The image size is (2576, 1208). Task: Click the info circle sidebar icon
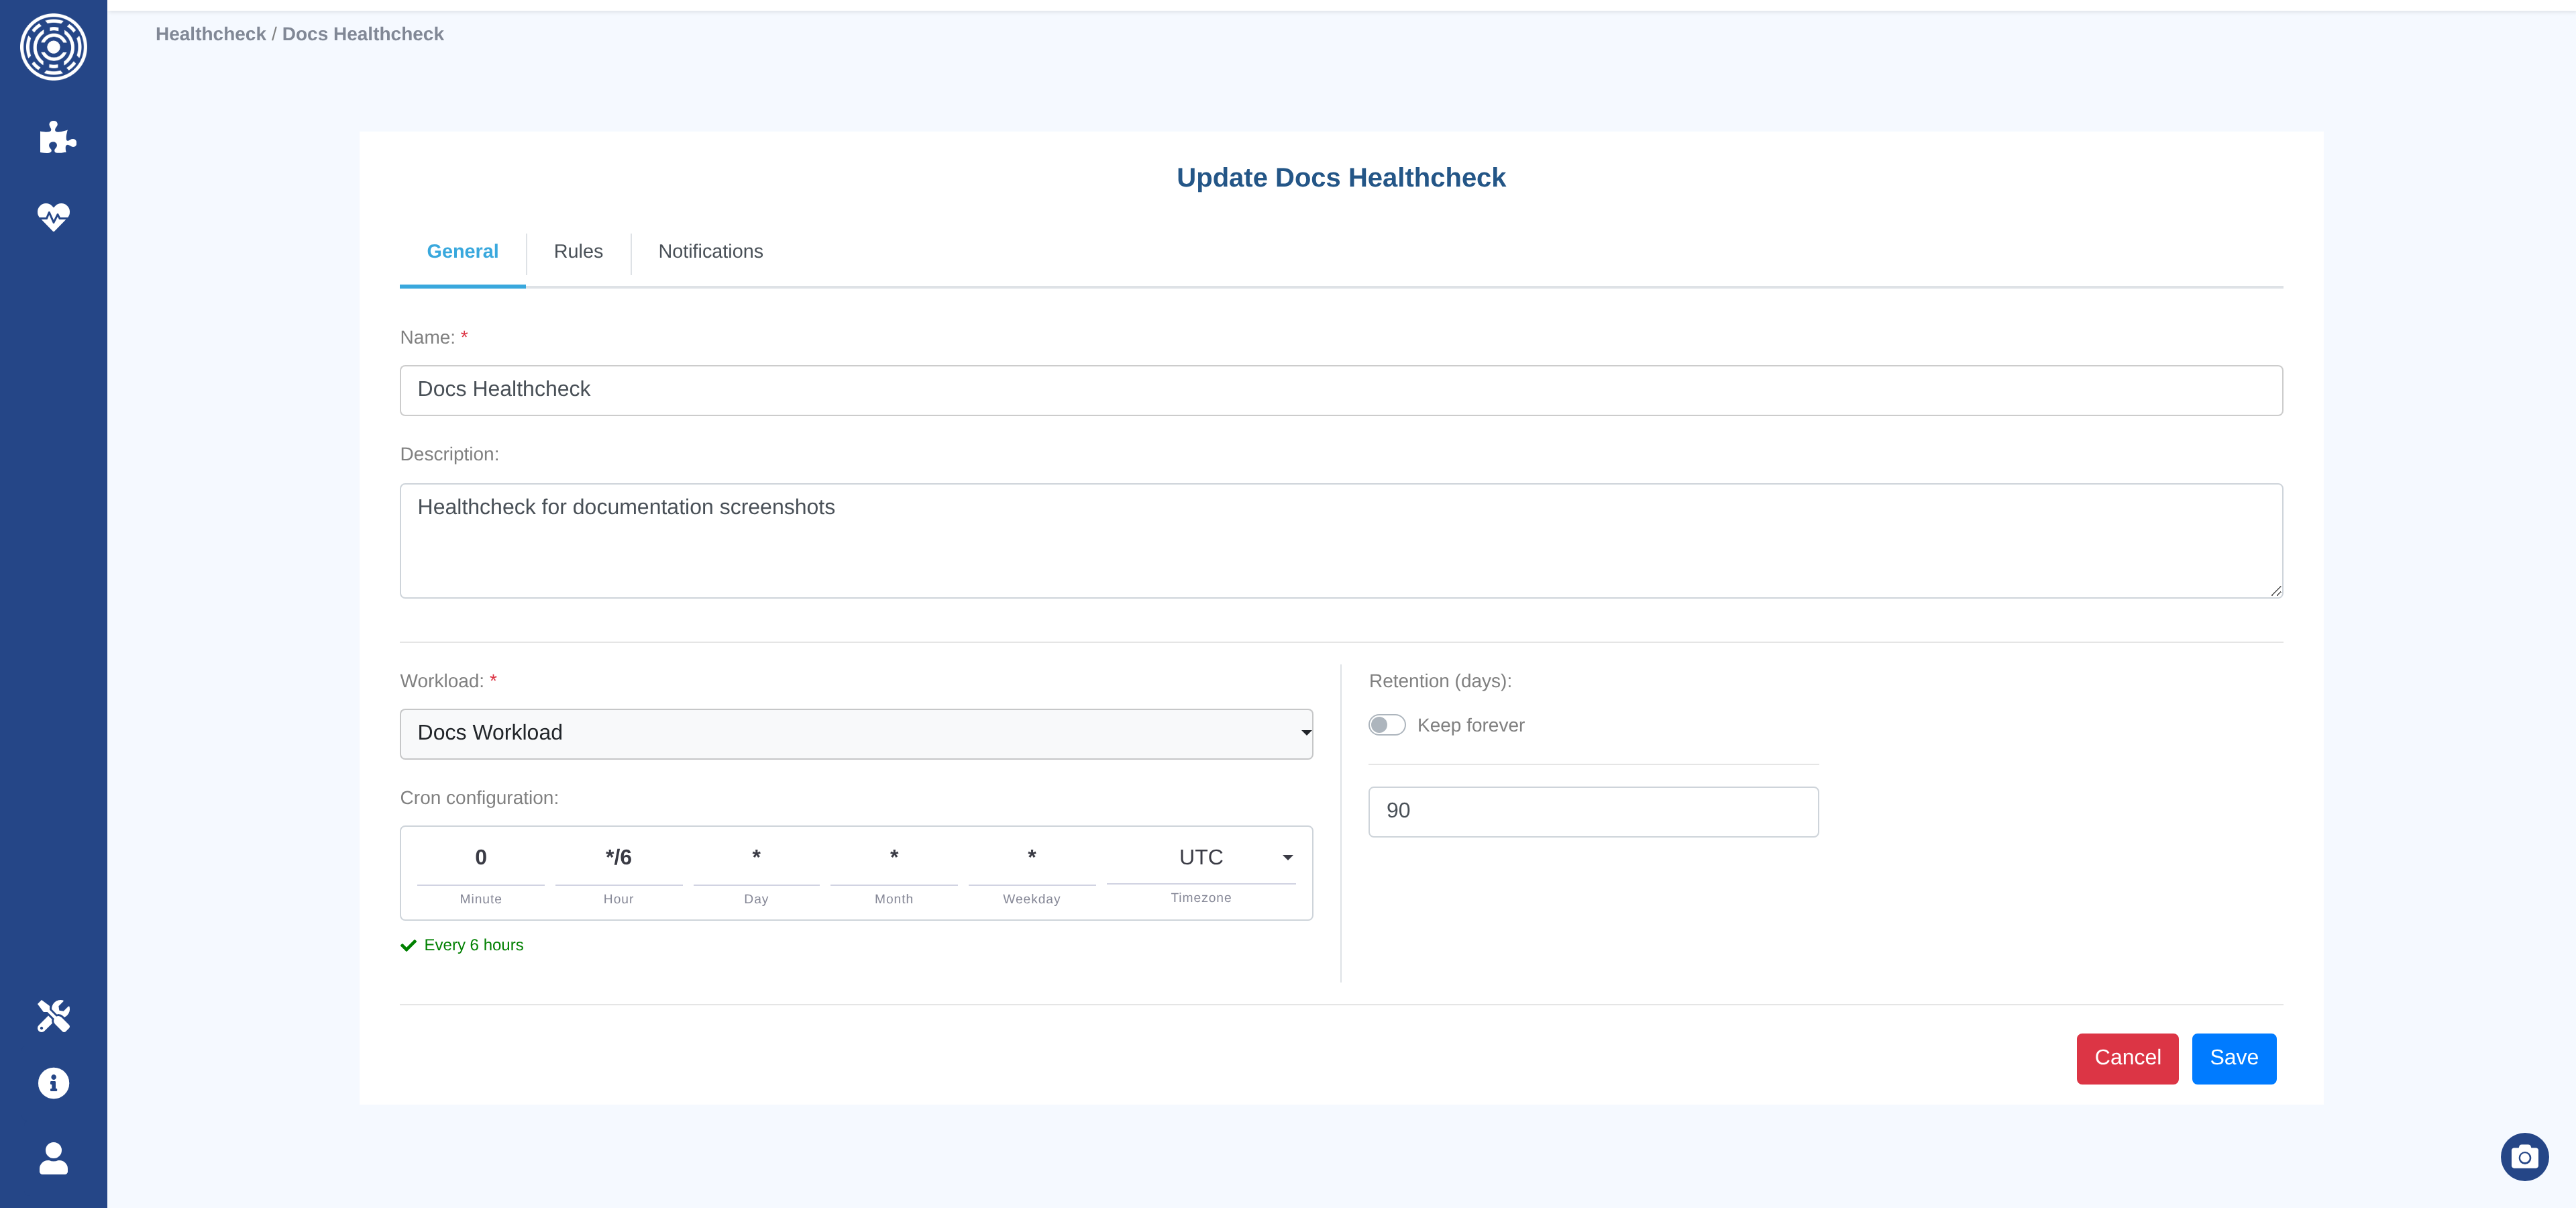[53, 1083]
